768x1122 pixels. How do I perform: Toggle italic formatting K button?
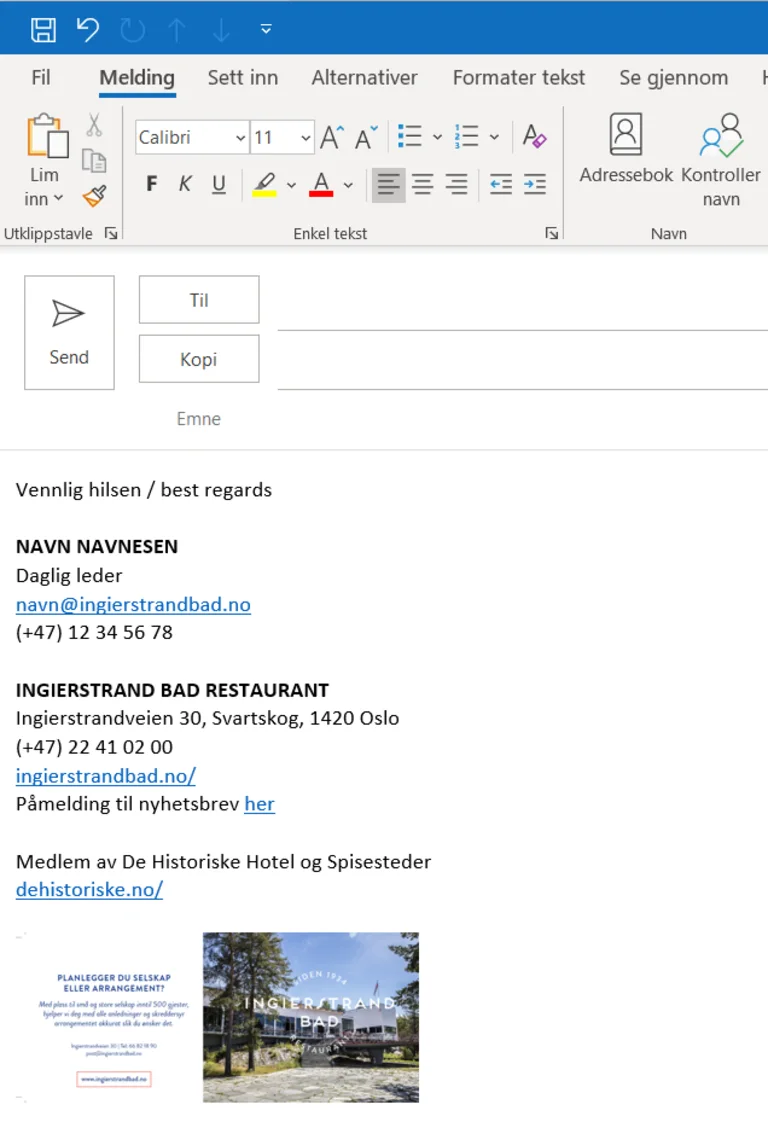point(185,184)
